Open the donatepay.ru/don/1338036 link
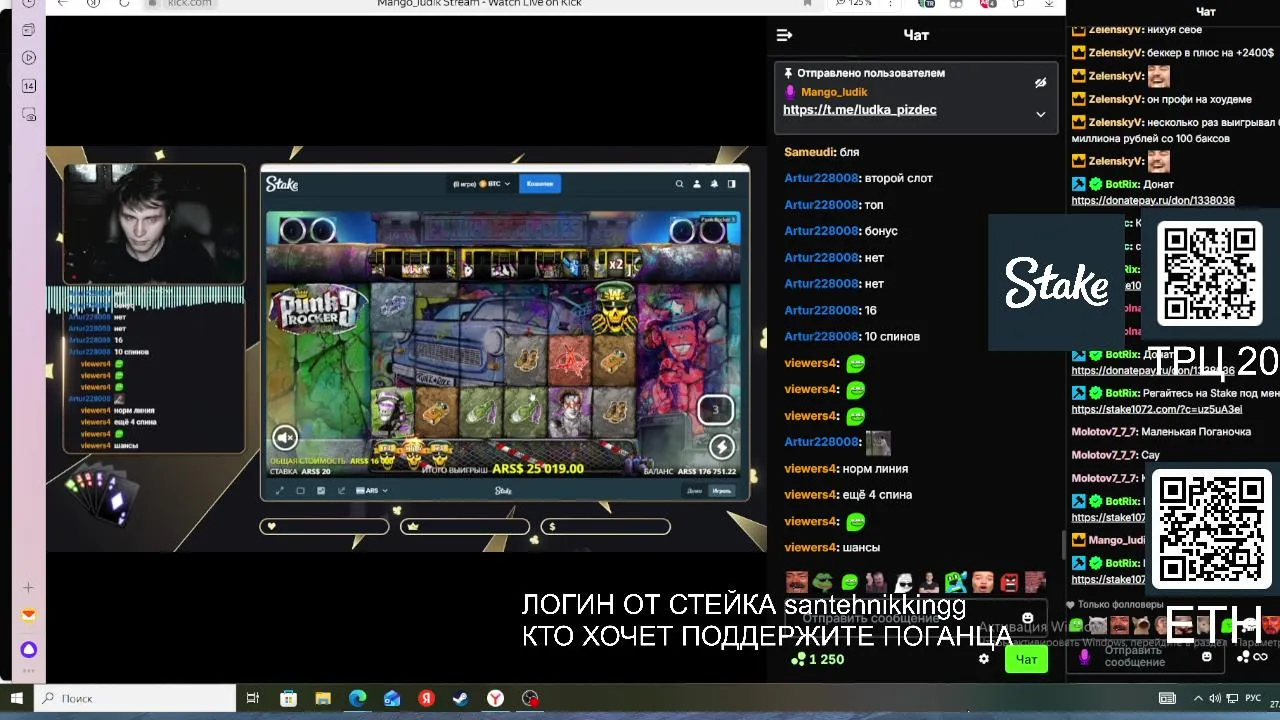This screenshot has height=720, width=1280. point(1153,200)
